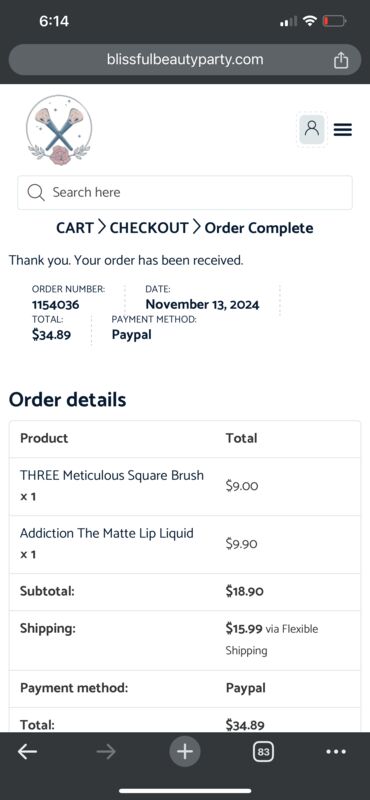Tap the blissfulbeautyparty.com address bar
The height and width of the screenshot is (800, 370).
[185, 60]
